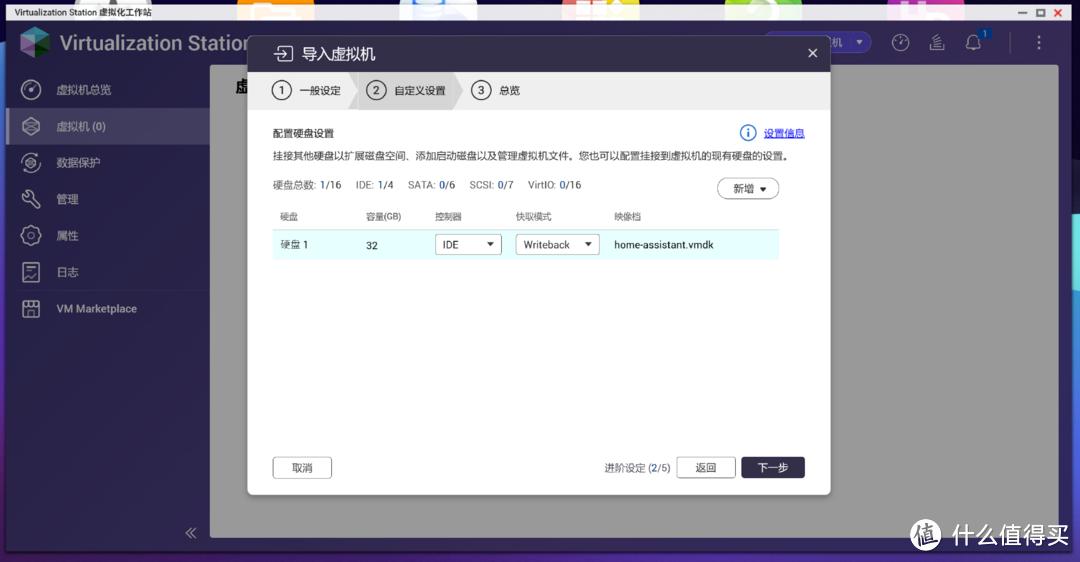Maximize the Virtualization Station window

[x=1041, y=12]
